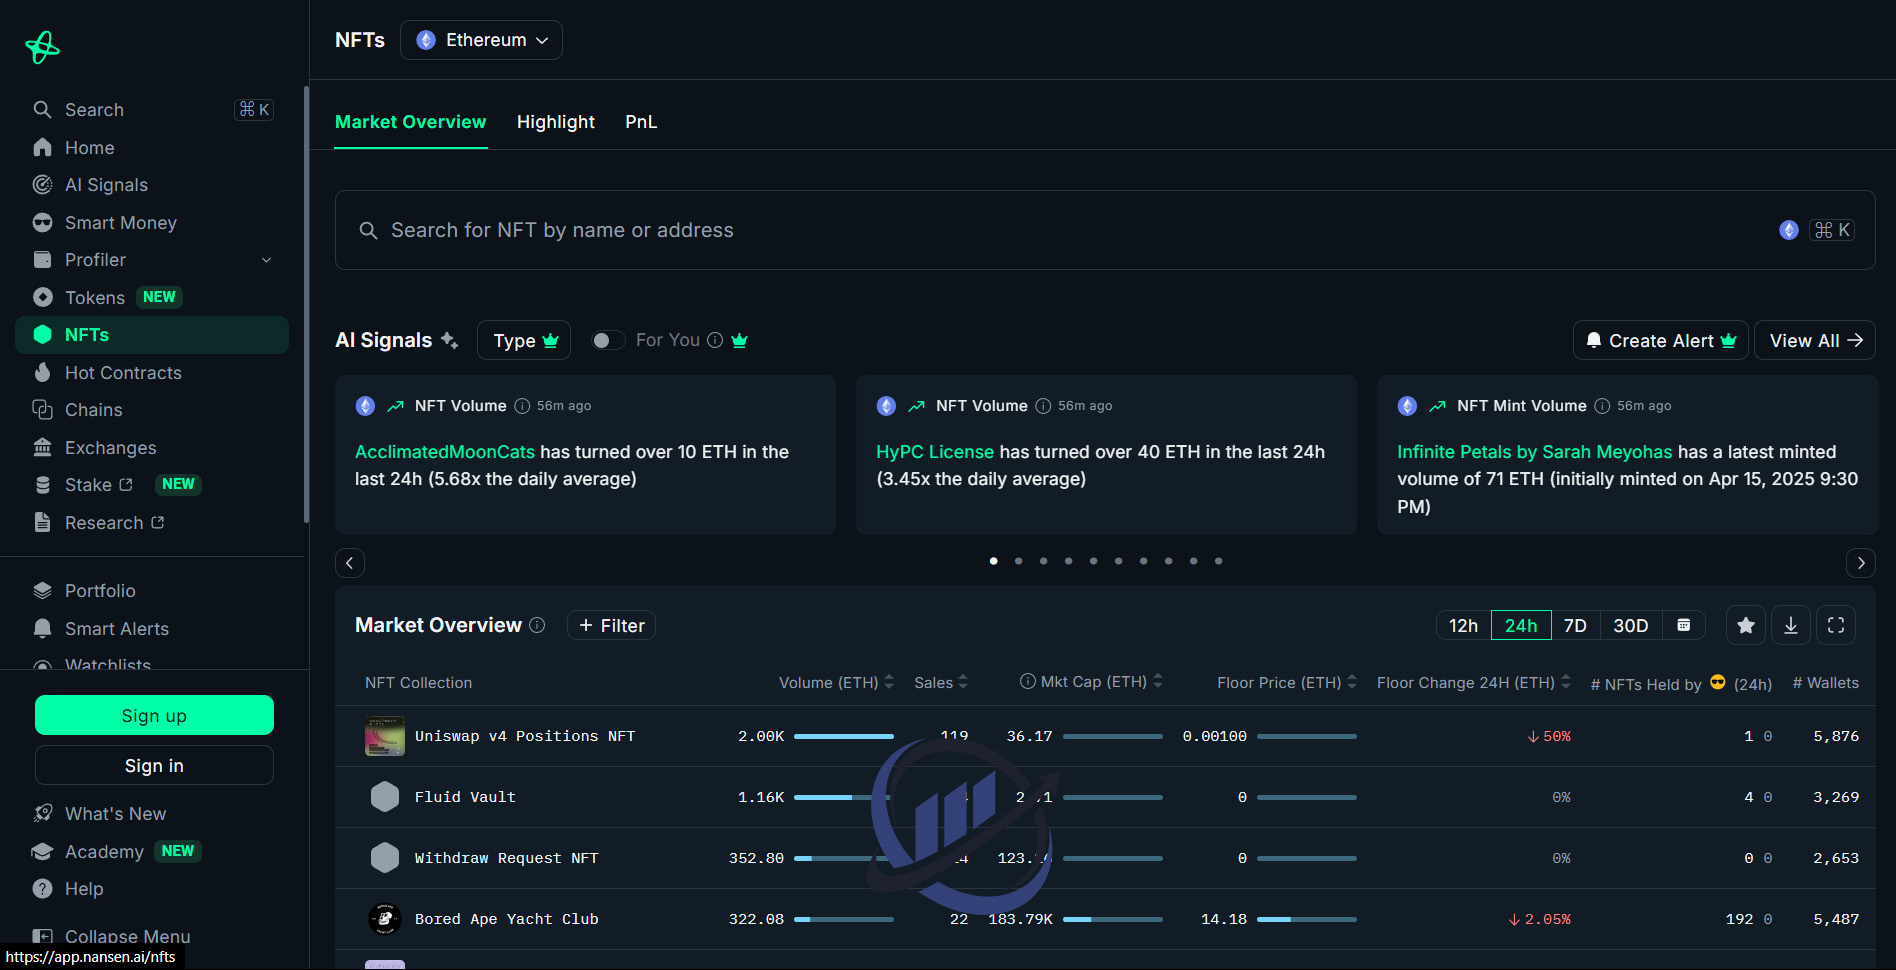Open AcclimatedMoonCats link
Image resolution: width=1896 pixels, height=970 pixels.
(x=445, y=452)
